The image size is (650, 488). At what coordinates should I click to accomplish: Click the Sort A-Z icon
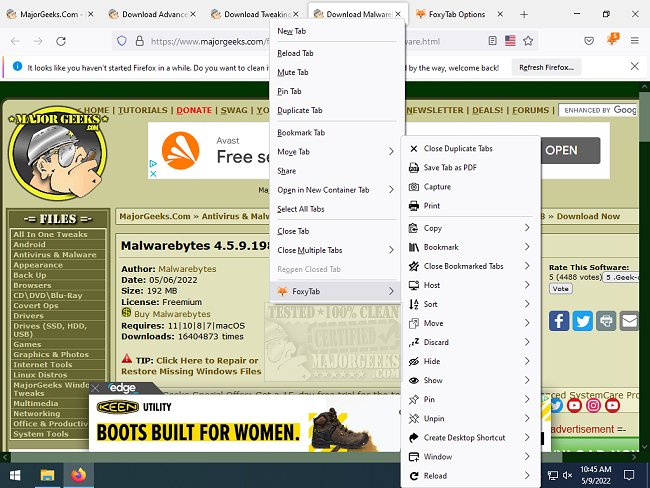[x=414, y=304]
